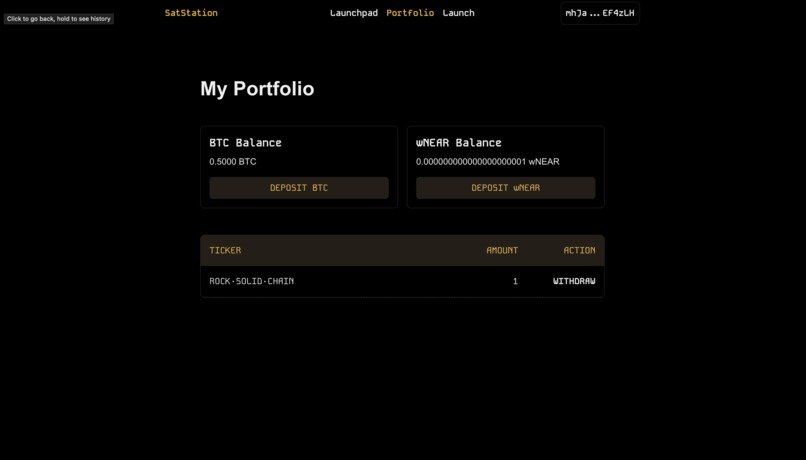
Task: Open the Launch nav item
Action: [459, 13]
